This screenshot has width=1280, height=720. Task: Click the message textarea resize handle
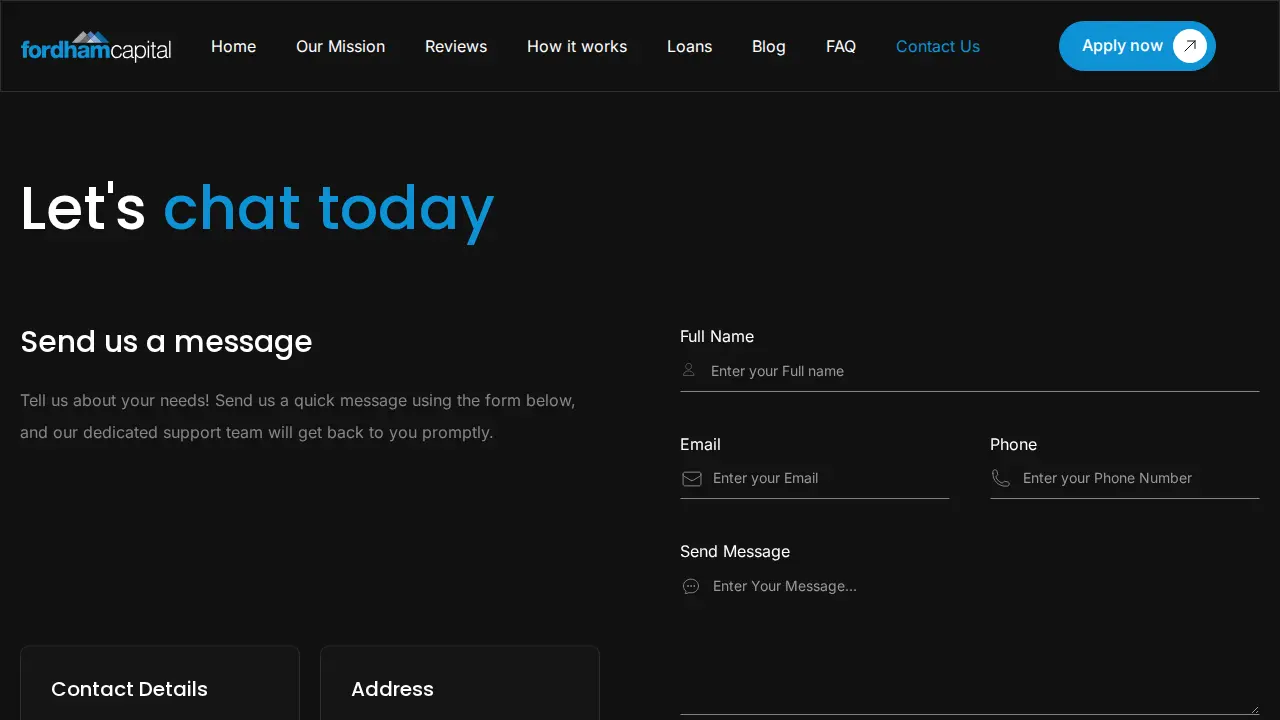click(1253, 708)
